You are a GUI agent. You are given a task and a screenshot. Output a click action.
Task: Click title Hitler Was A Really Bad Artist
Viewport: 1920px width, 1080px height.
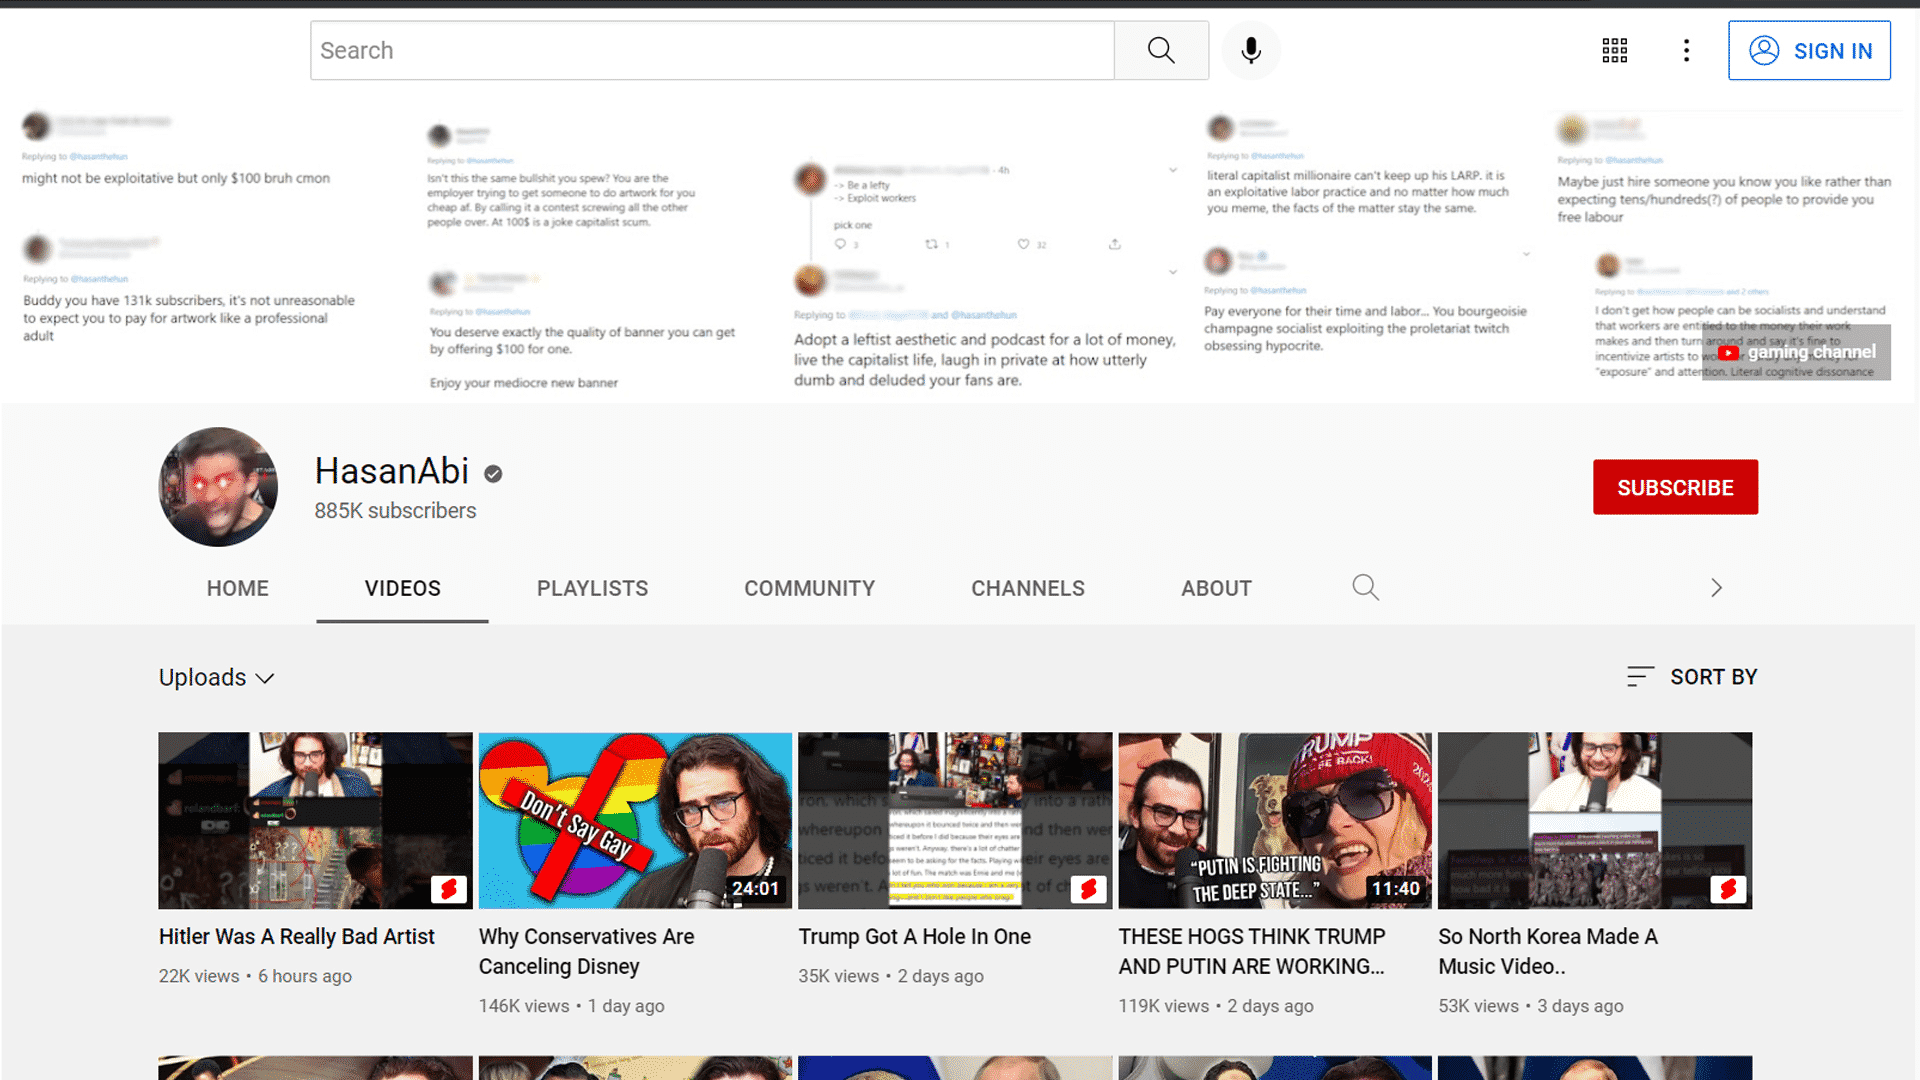tap(297, 937)
